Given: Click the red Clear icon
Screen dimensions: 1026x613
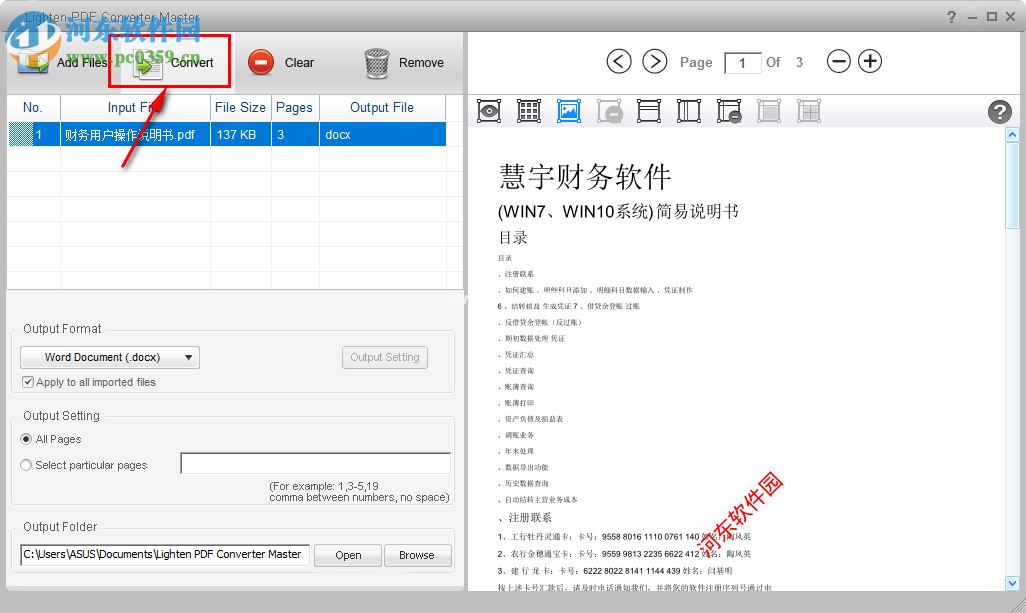Looking at the screenshot, I should coord(260,63).
